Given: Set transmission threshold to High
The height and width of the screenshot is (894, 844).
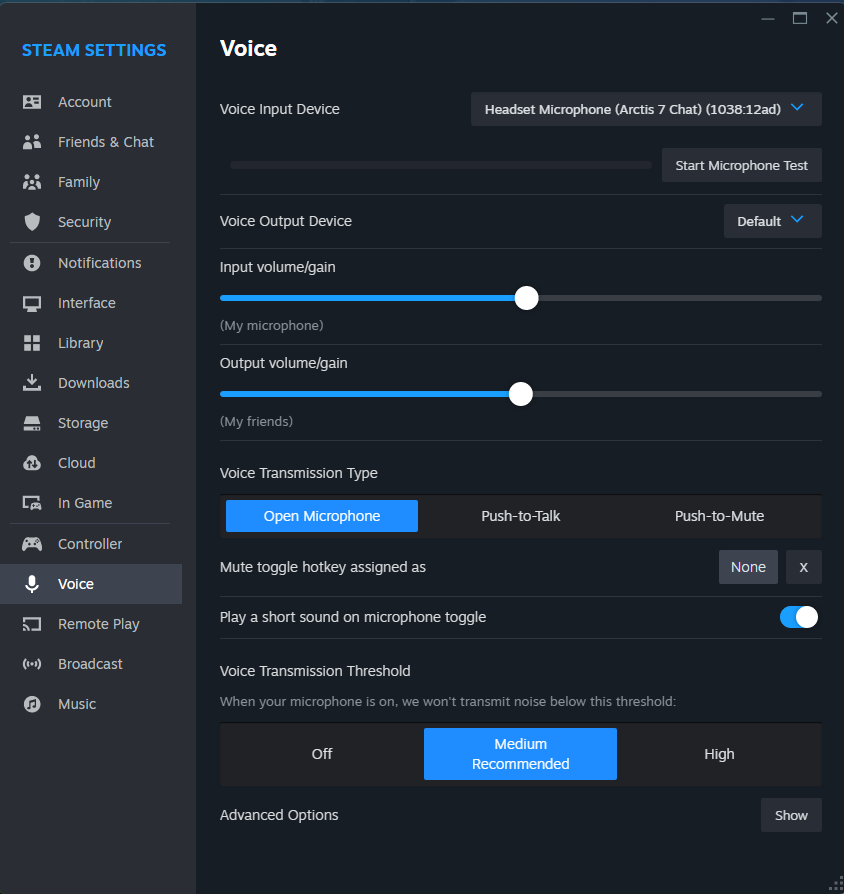Looking at the screenshot, I should [x=719, y=754].
